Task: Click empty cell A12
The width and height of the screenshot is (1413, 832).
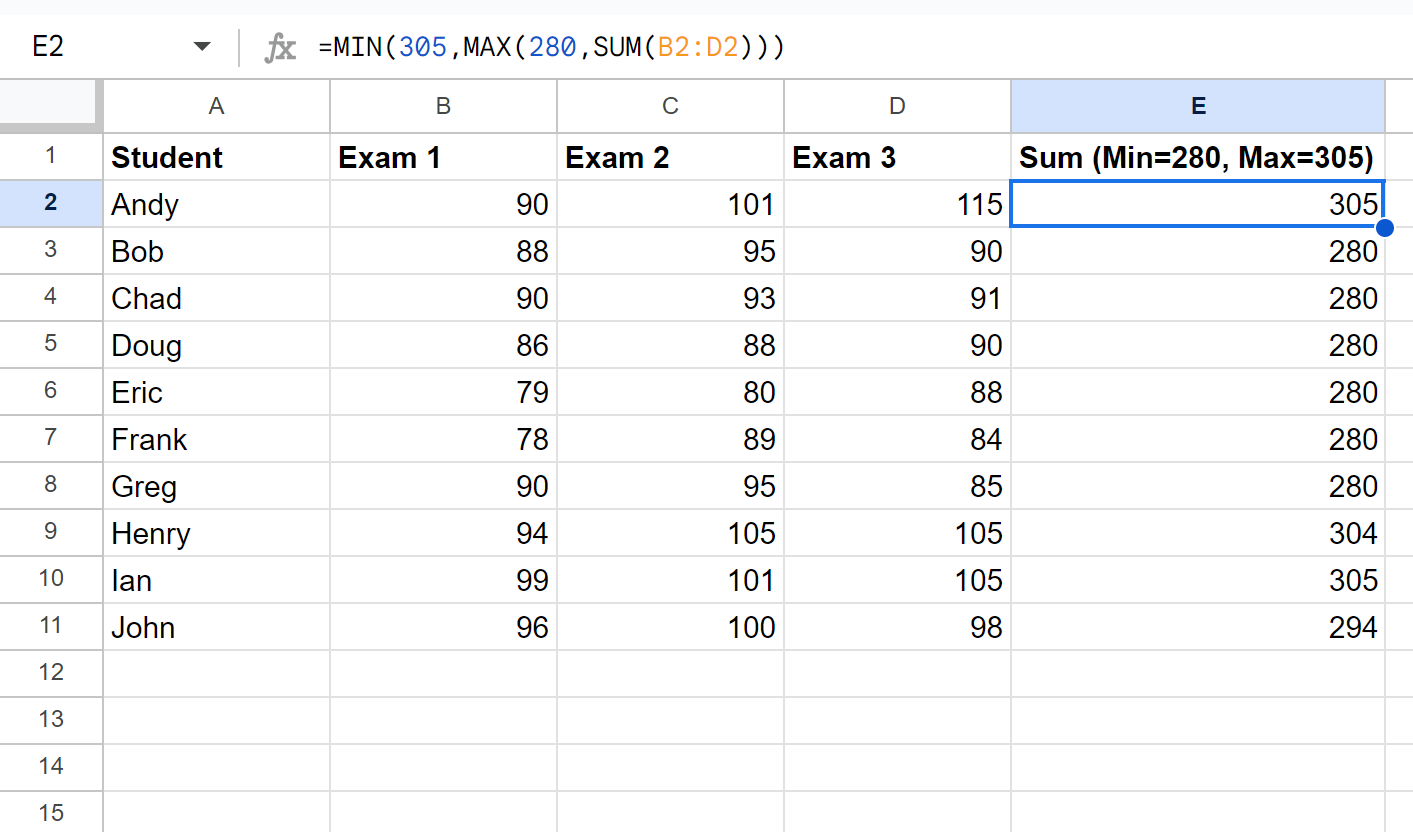Action: [x=216, y=674]
